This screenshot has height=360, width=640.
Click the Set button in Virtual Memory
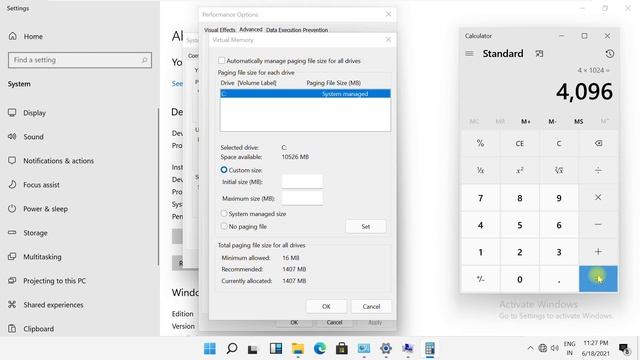click(x=366, y=226)
